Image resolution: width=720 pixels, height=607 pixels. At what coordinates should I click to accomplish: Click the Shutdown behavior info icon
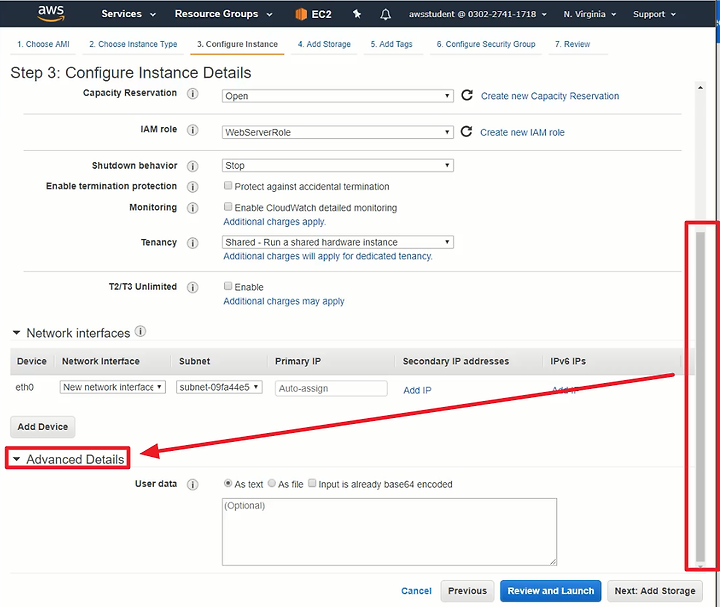pos(192,166)
